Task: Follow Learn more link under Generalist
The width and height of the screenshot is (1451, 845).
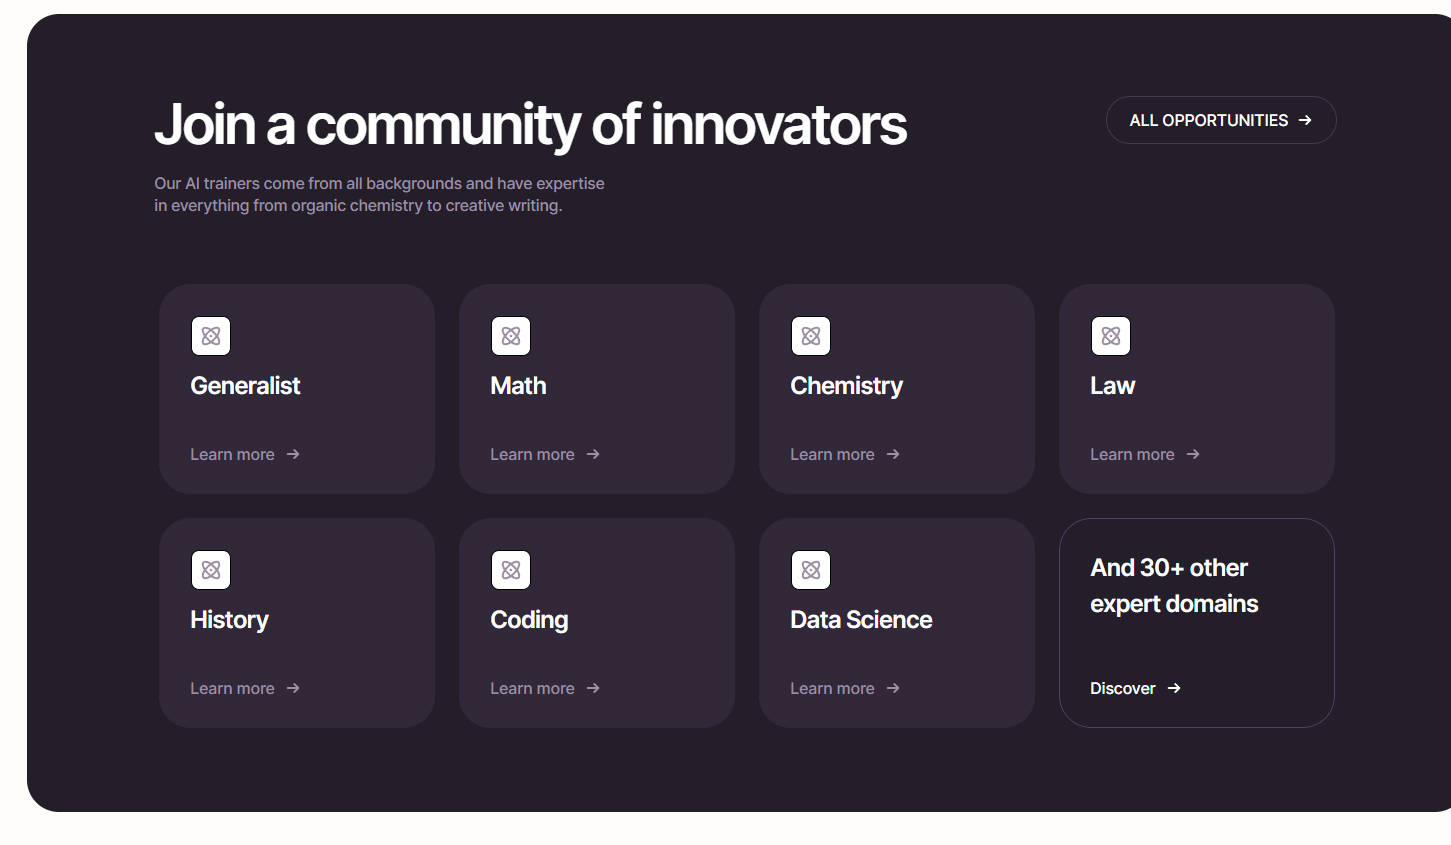Action: 245,454
